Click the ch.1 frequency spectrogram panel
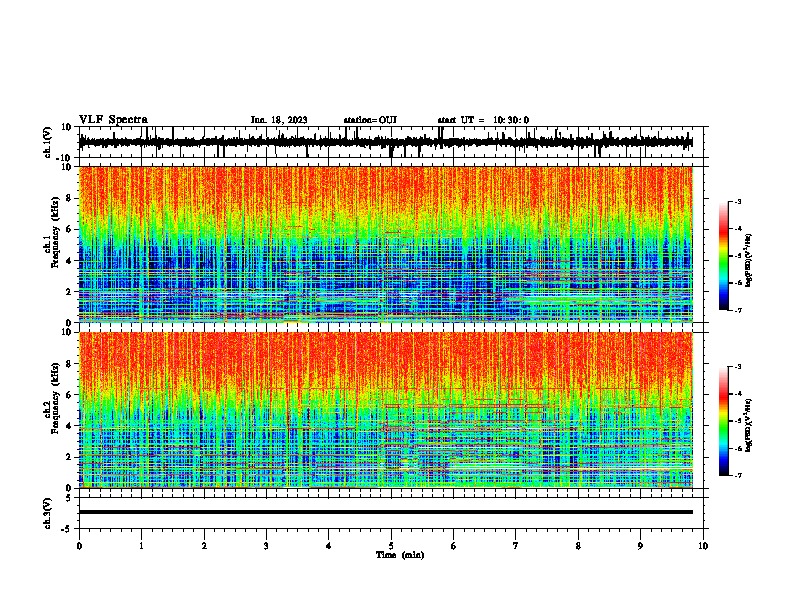 [x=386, y=244]
